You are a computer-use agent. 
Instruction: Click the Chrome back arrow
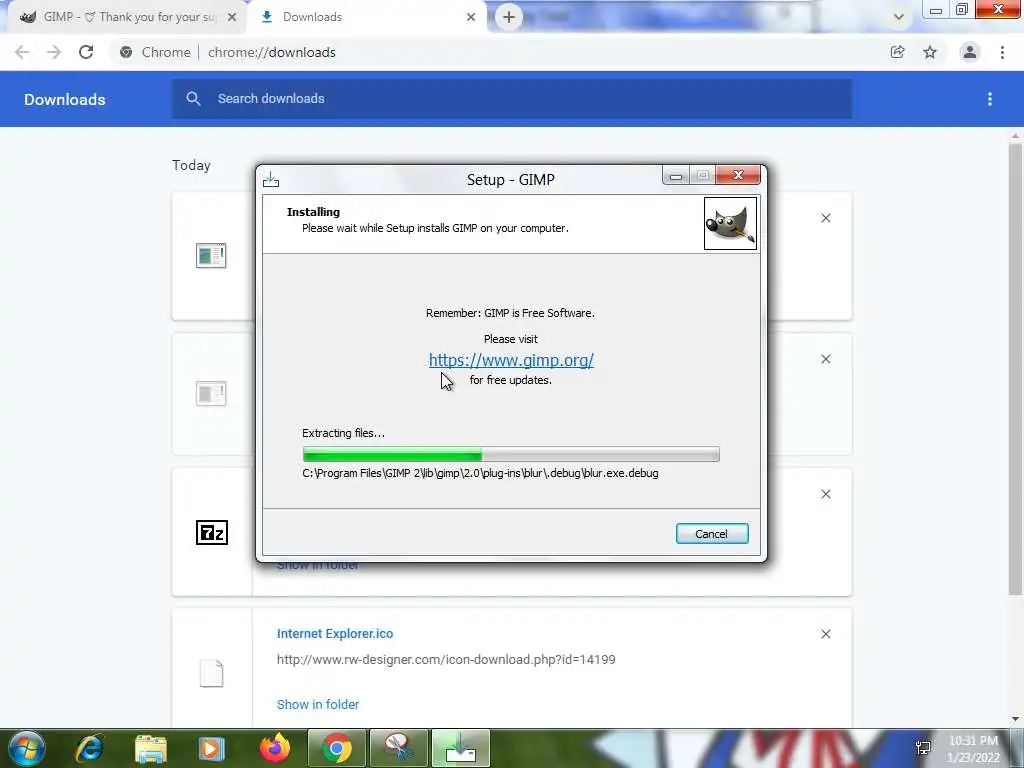coord(22,52)
